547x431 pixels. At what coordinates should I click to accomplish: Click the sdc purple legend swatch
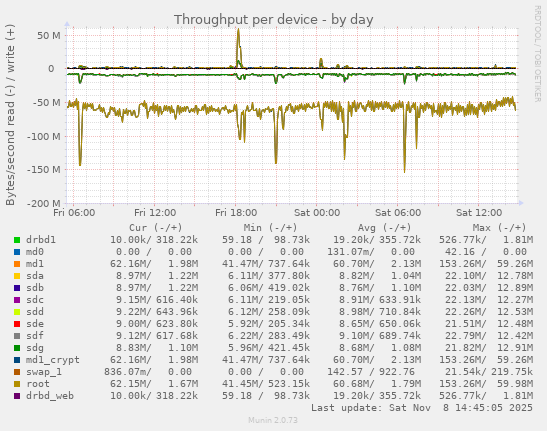[17, 300]
